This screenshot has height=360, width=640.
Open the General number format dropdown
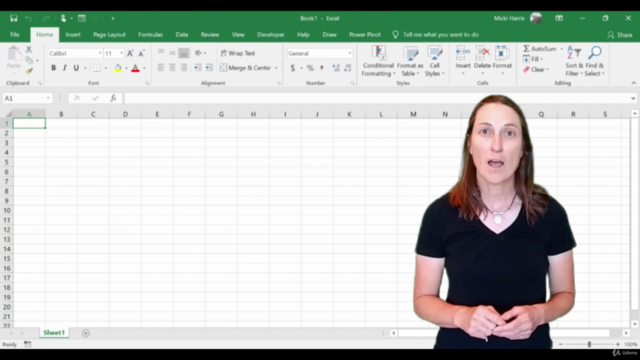(x=350, y=53)
